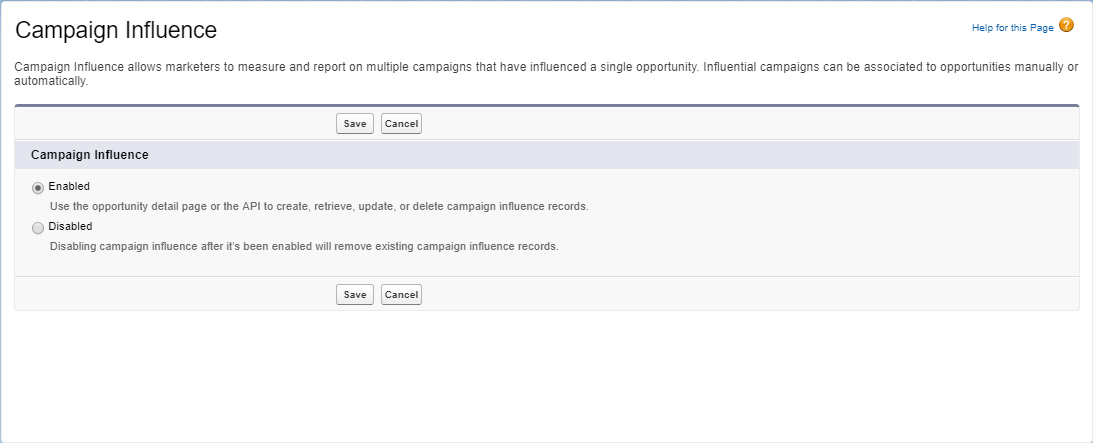Click the Campaign Influence page title

pos(116,30)
